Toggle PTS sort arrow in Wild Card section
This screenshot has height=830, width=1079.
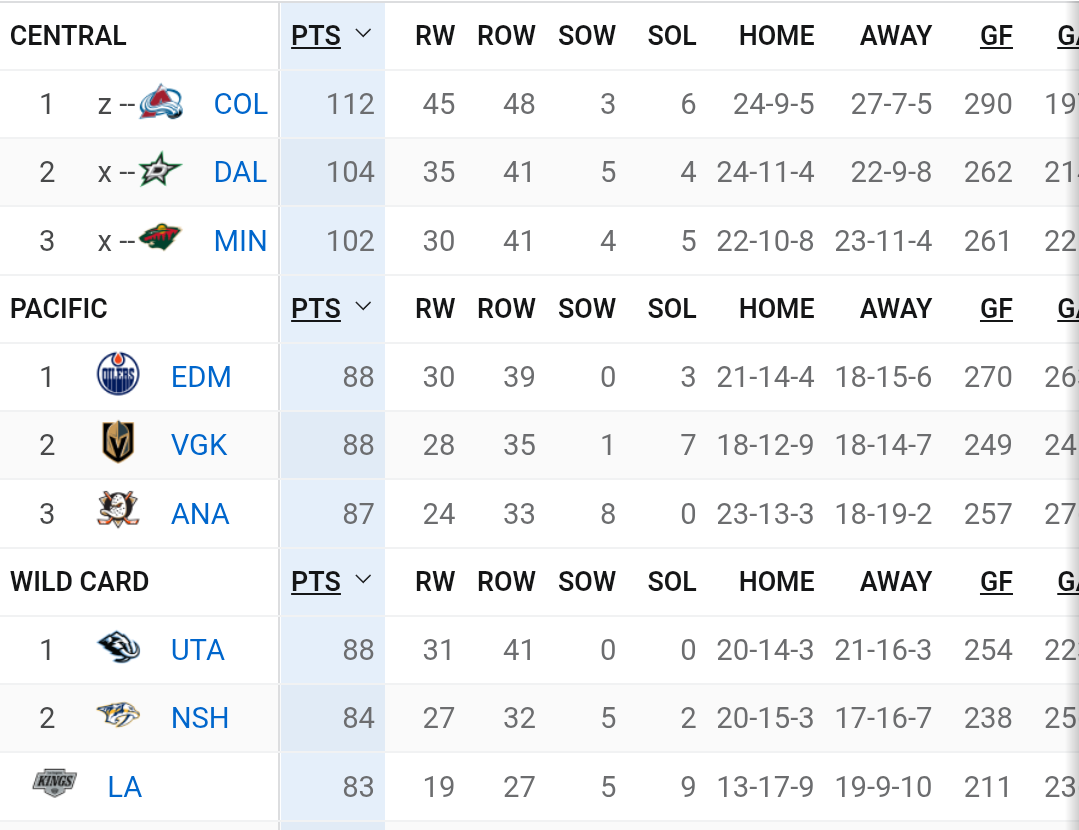pos(364,580)
